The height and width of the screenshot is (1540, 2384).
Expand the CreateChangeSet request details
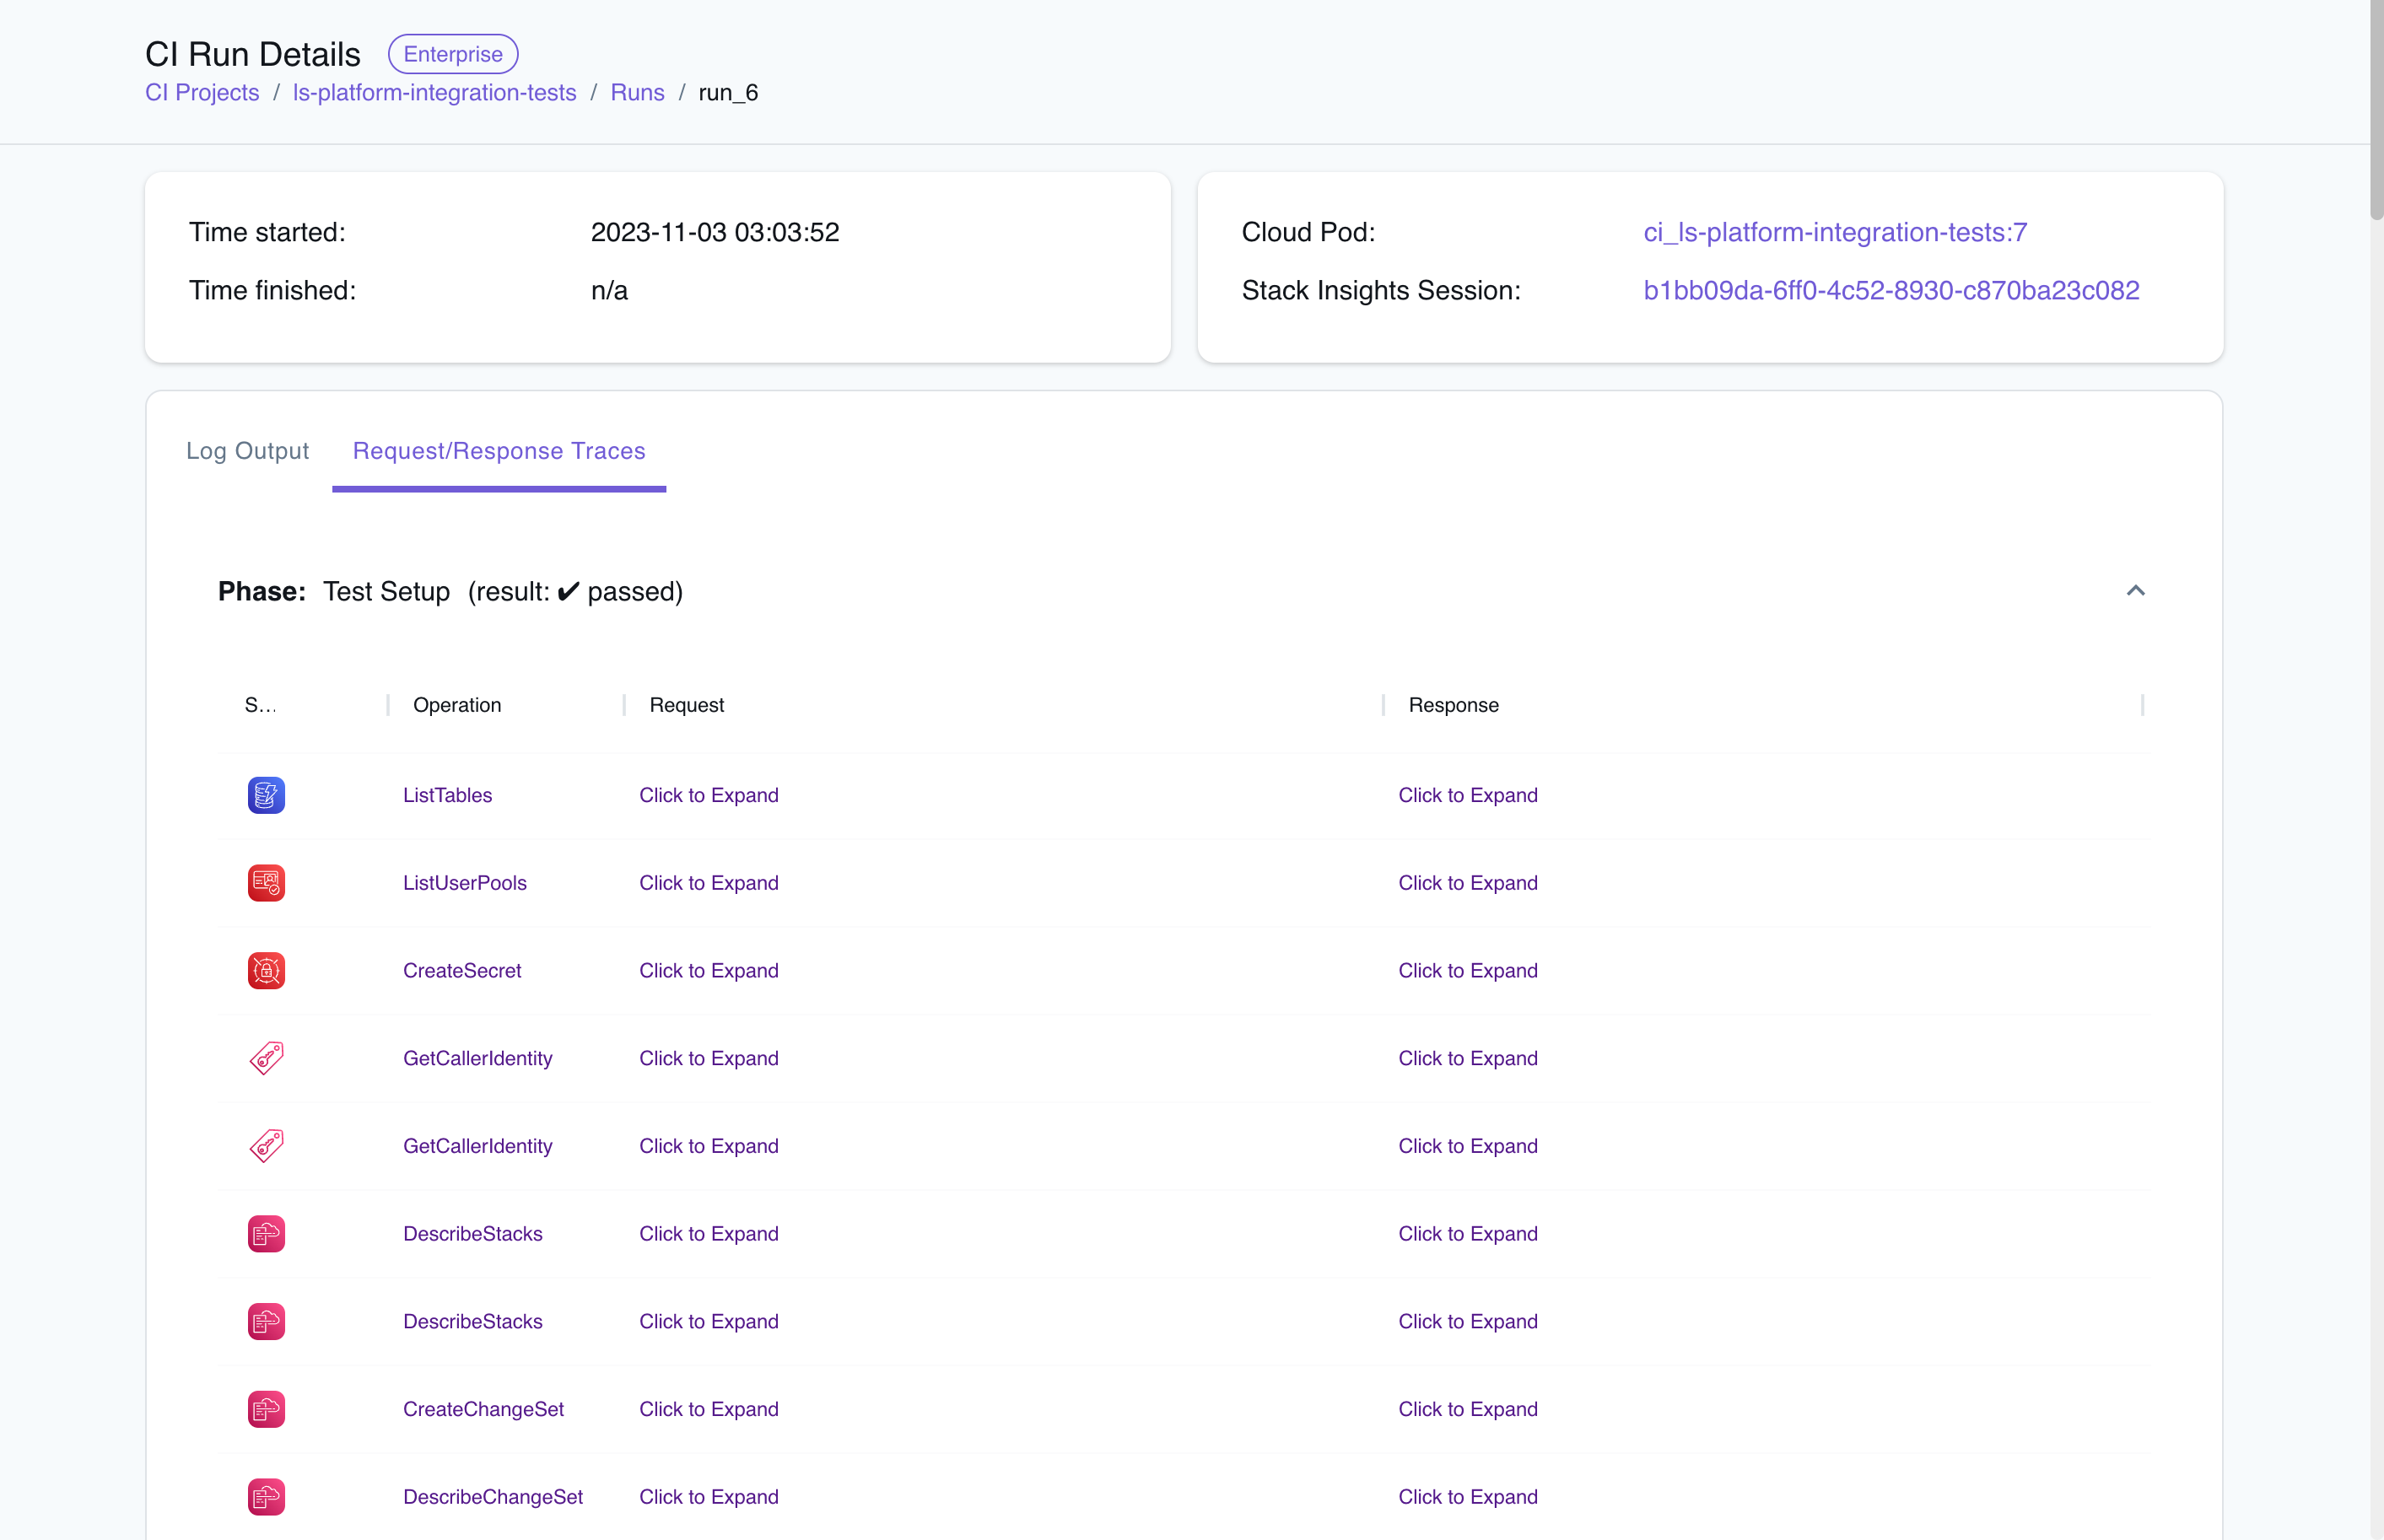708,1409
